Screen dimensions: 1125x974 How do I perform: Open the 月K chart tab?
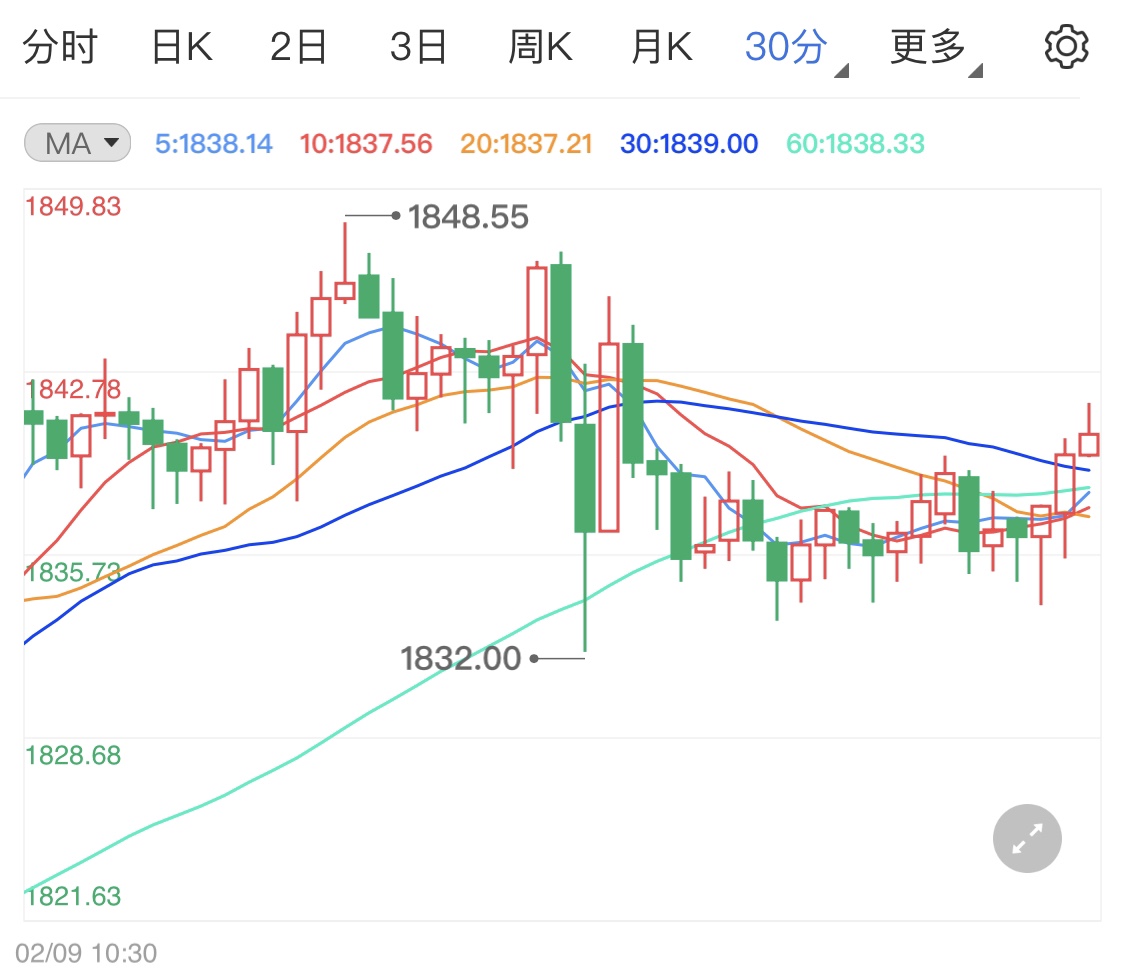coord(662,47)
